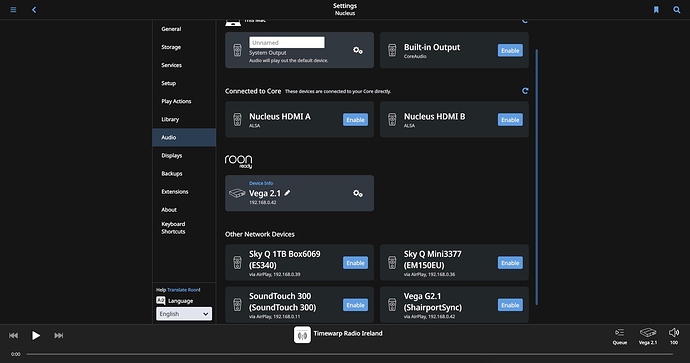Click the Vega 2.1 IP address 192.168.0.42
690x363 pixels.
tap(263, 202)
